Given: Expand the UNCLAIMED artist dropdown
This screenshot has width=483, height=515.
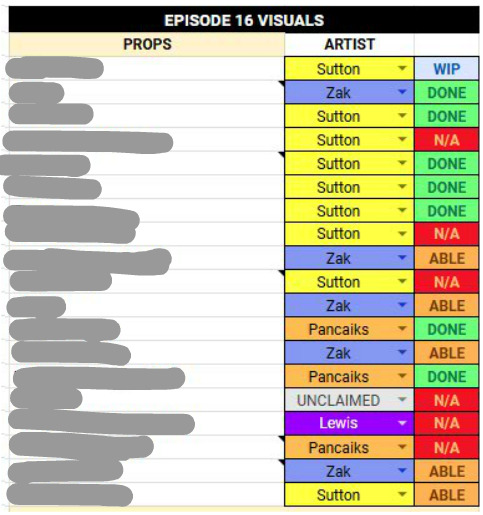Looking at the screenshot, I should pos(402,400).
